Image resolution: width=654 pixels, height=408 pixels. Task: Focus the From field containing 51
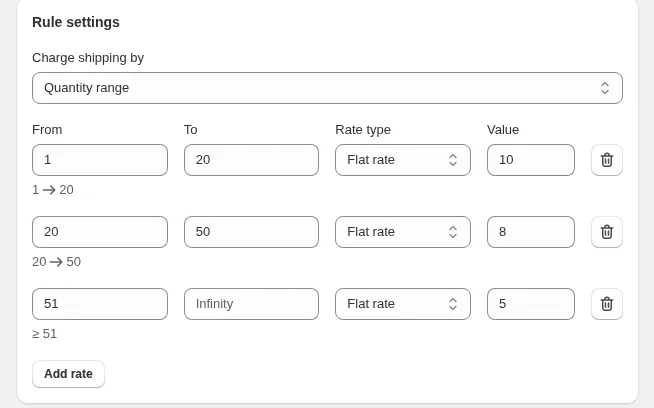(100, 304)
